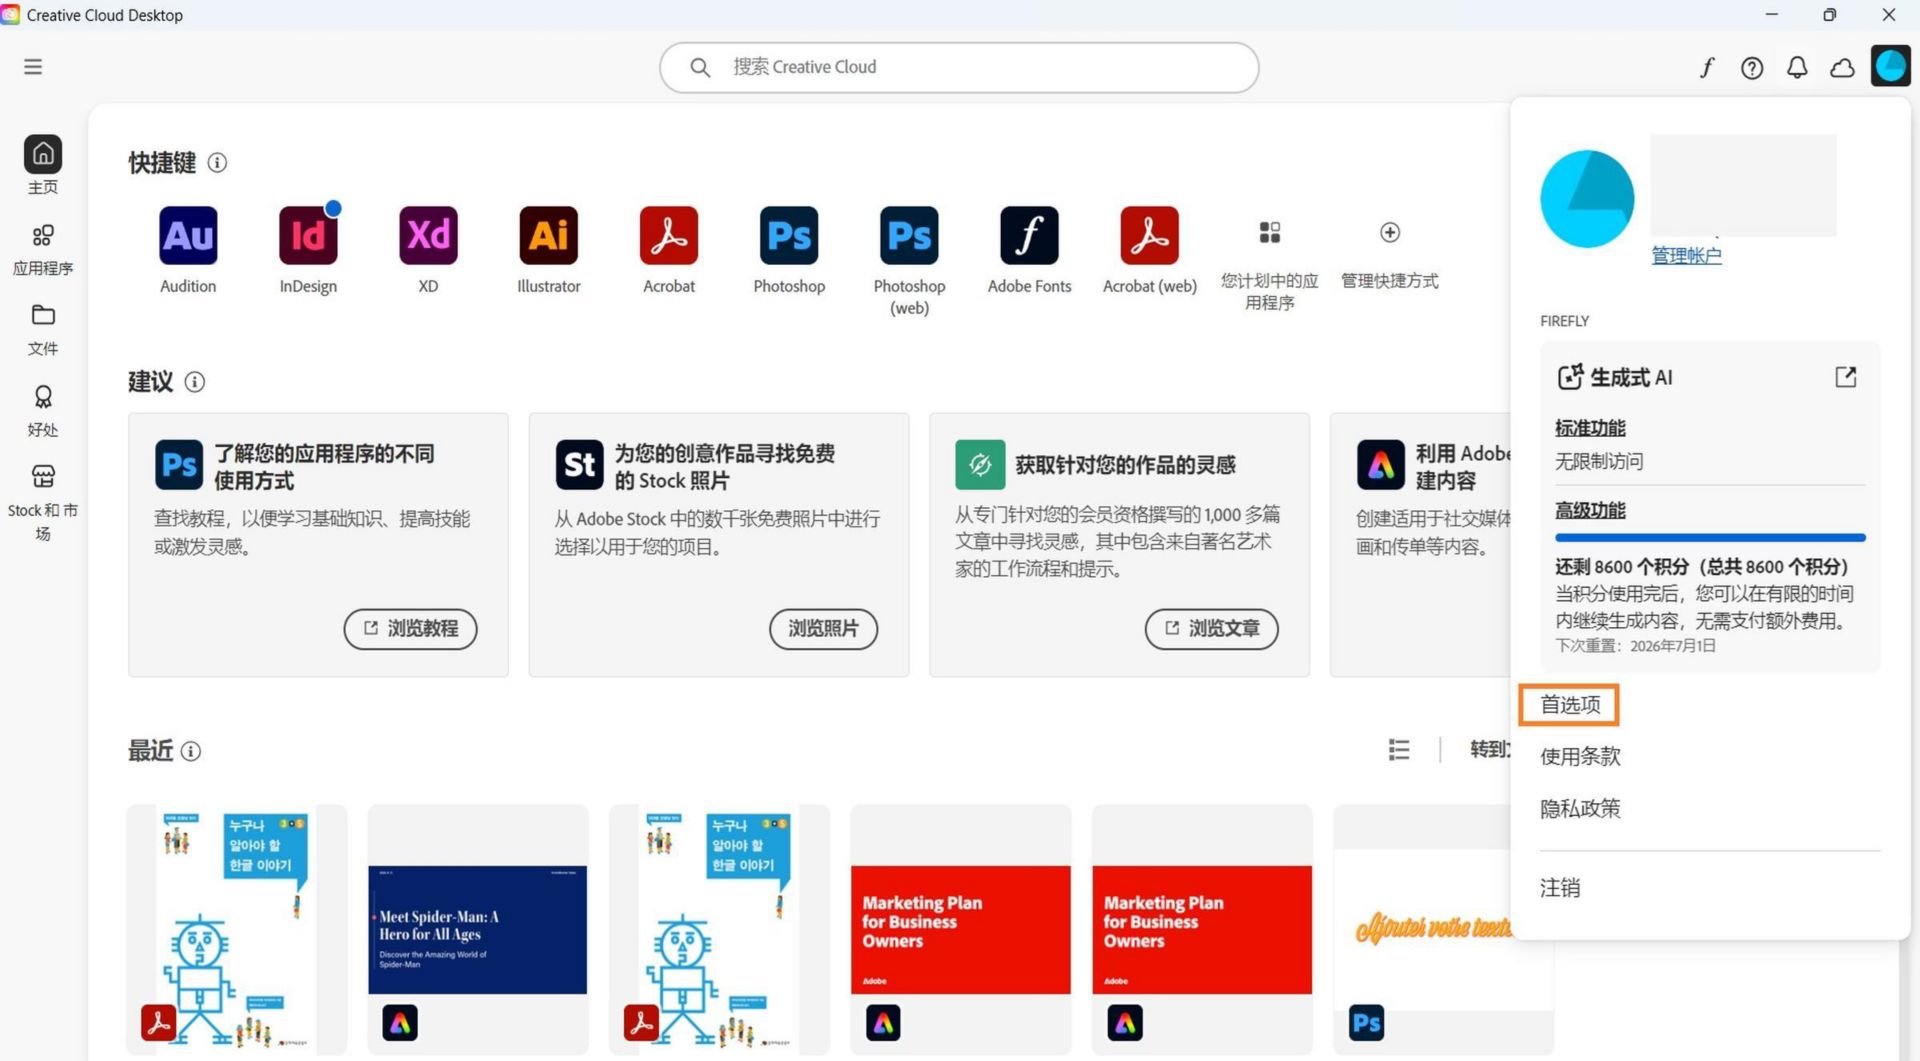Show info for 最近 section

pyautogui.click(x=190, y=751)
